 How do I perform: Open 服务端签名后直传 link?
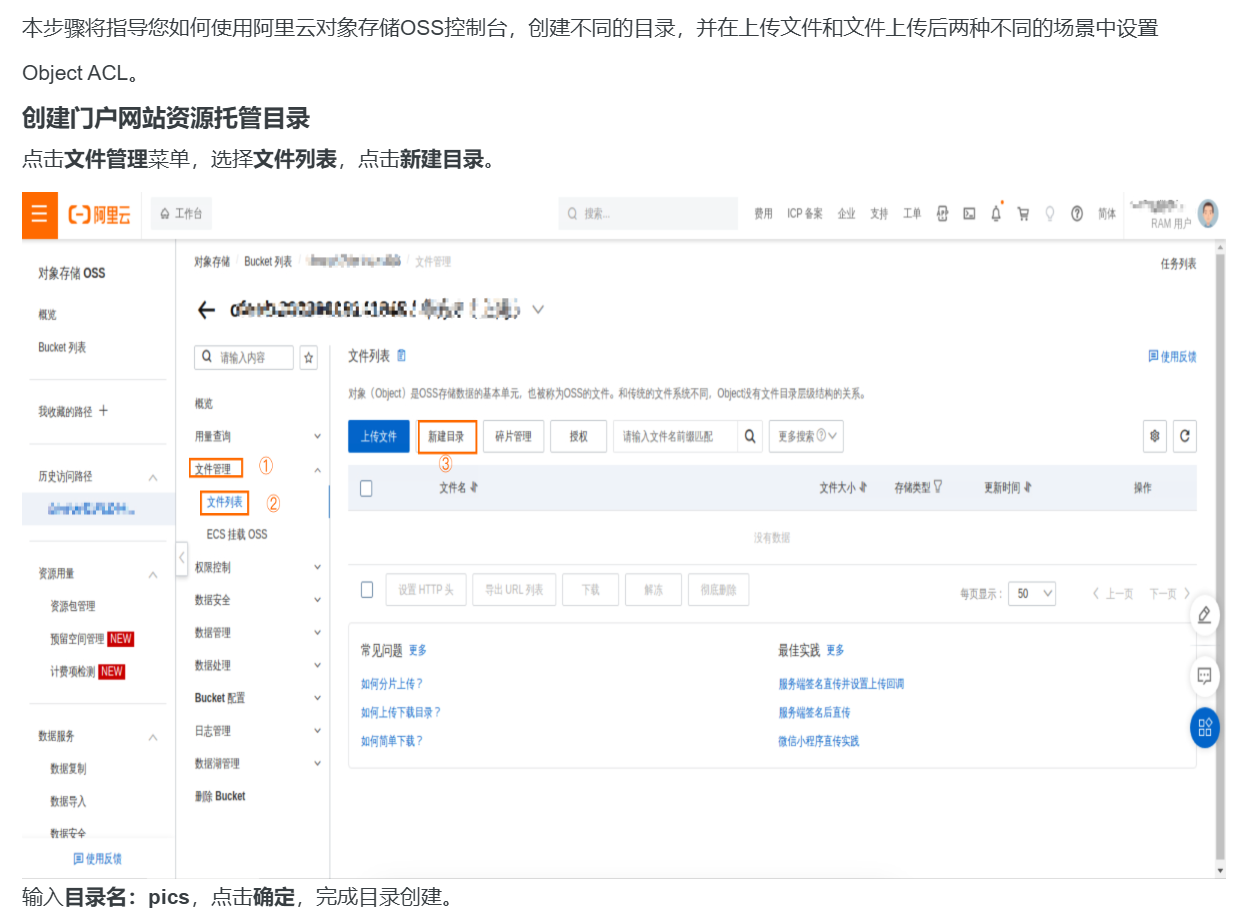click(815, 713)
